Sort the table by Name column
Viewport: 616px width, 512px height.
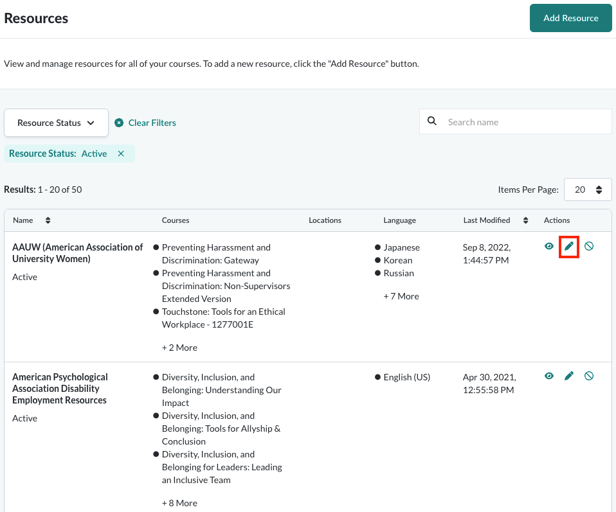coord(47,220)
